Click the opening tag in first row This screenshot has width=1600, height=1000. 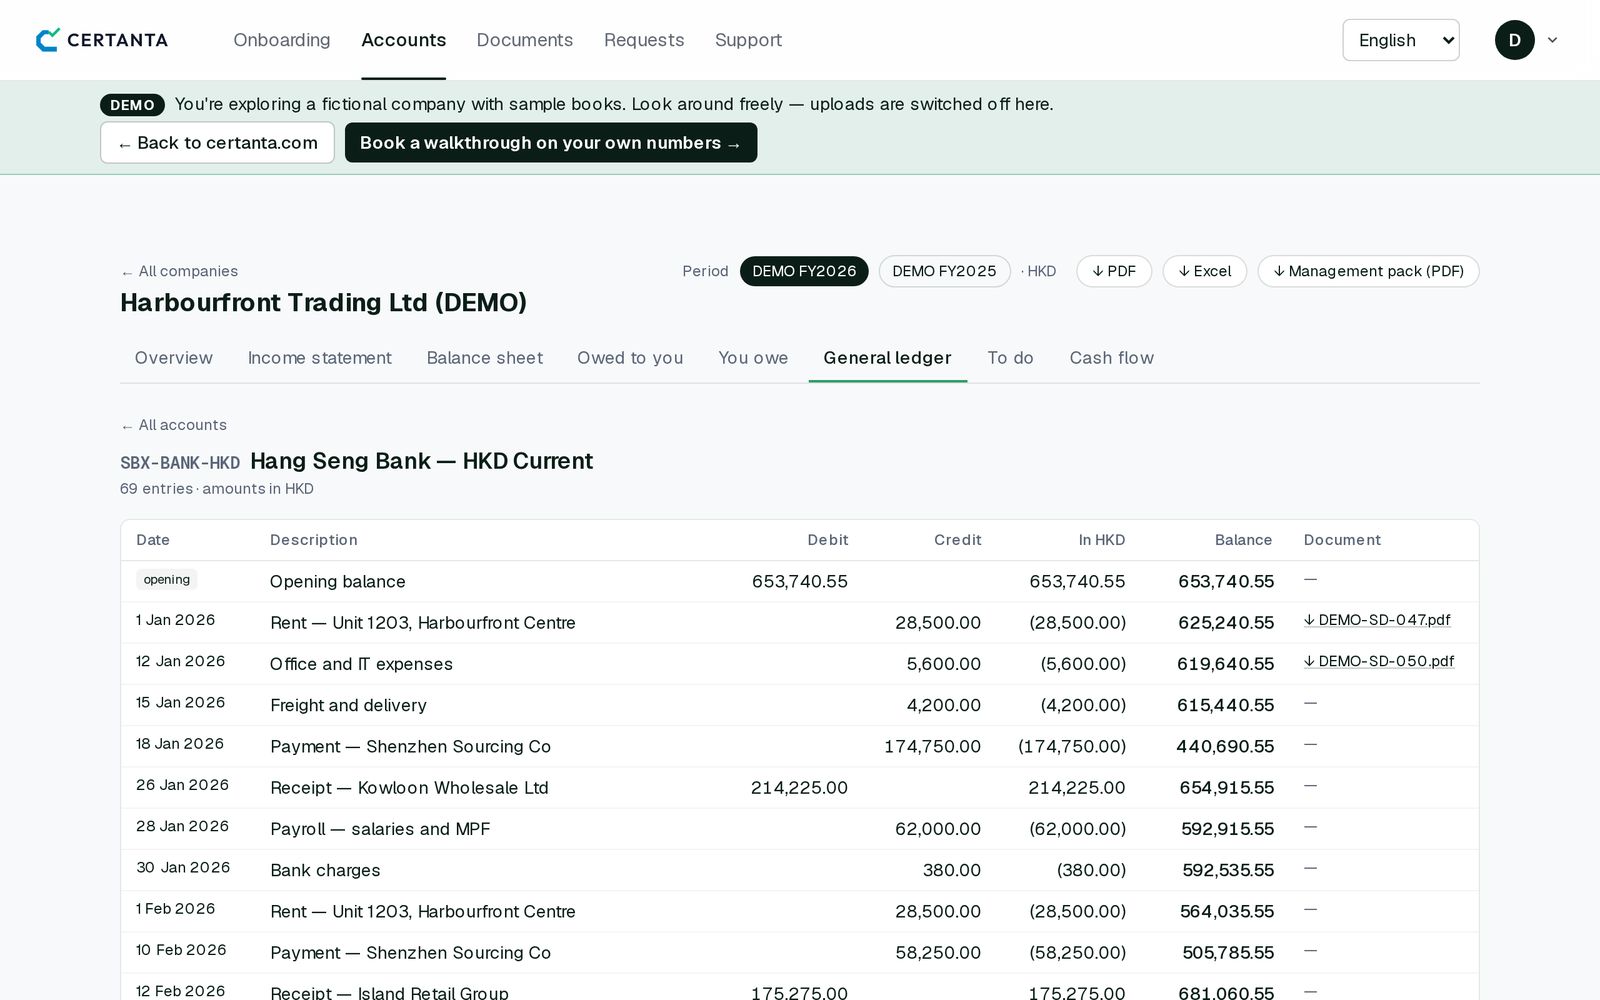click(x=166, y=580)
